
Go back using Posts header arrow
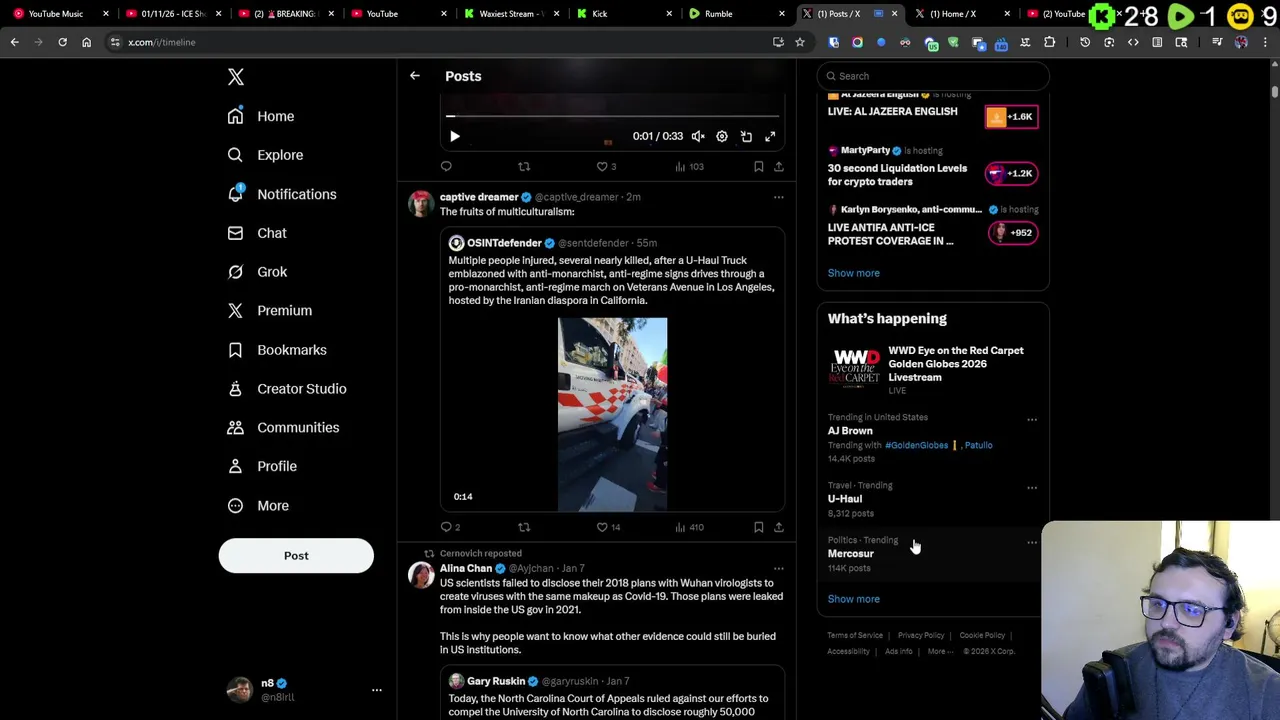click(415, 76)
